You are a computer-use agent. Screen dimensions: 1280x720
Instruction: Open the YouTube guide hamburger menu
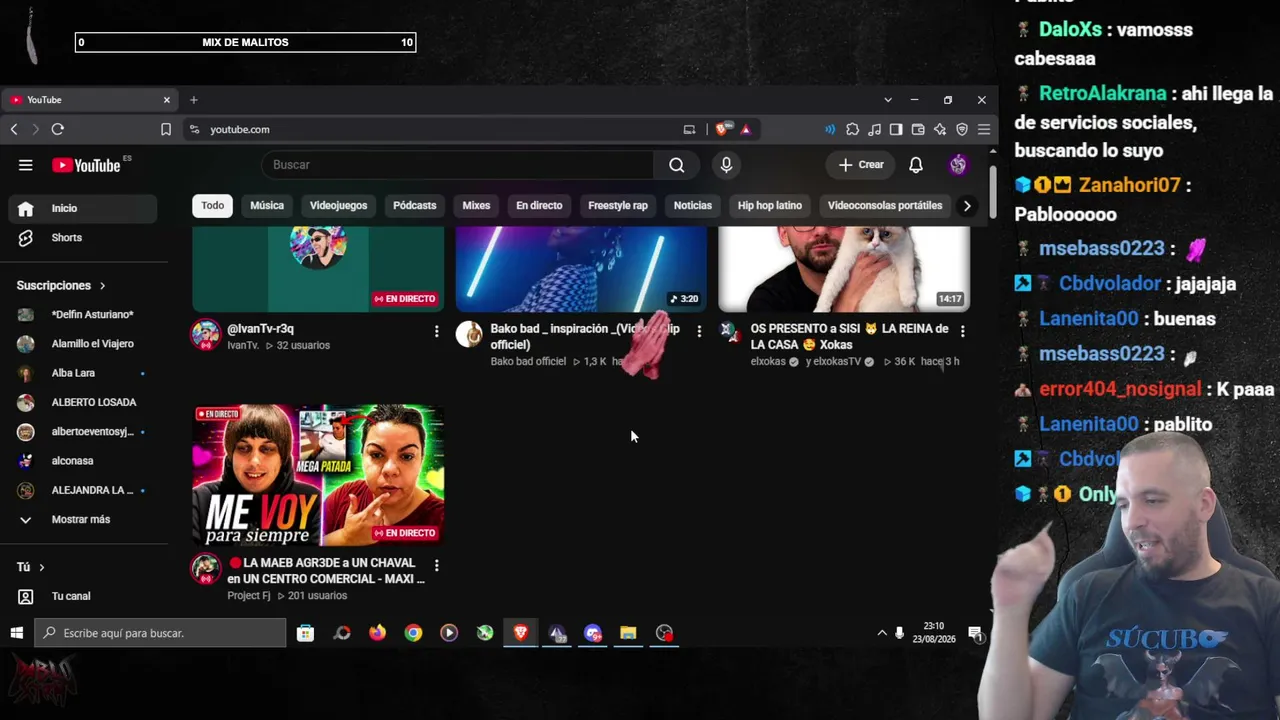[26, 165]
